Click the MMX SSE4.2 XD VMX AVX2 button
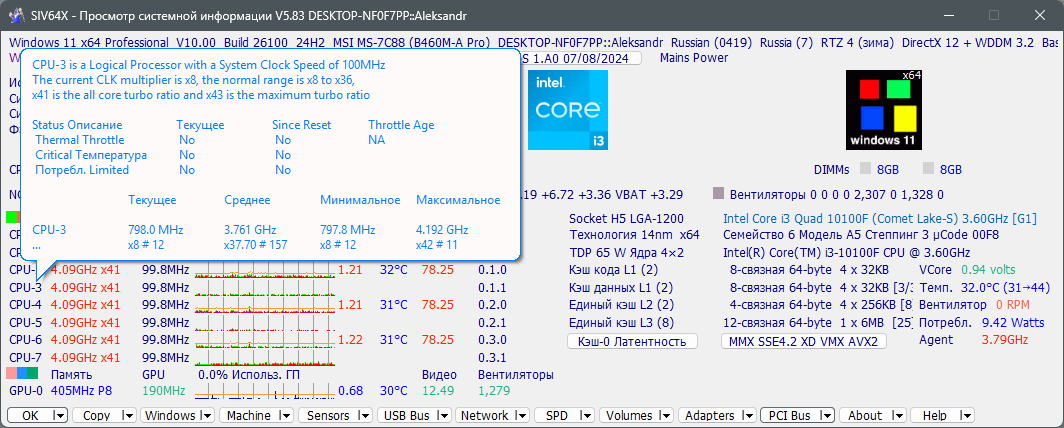 pos(803,341)
